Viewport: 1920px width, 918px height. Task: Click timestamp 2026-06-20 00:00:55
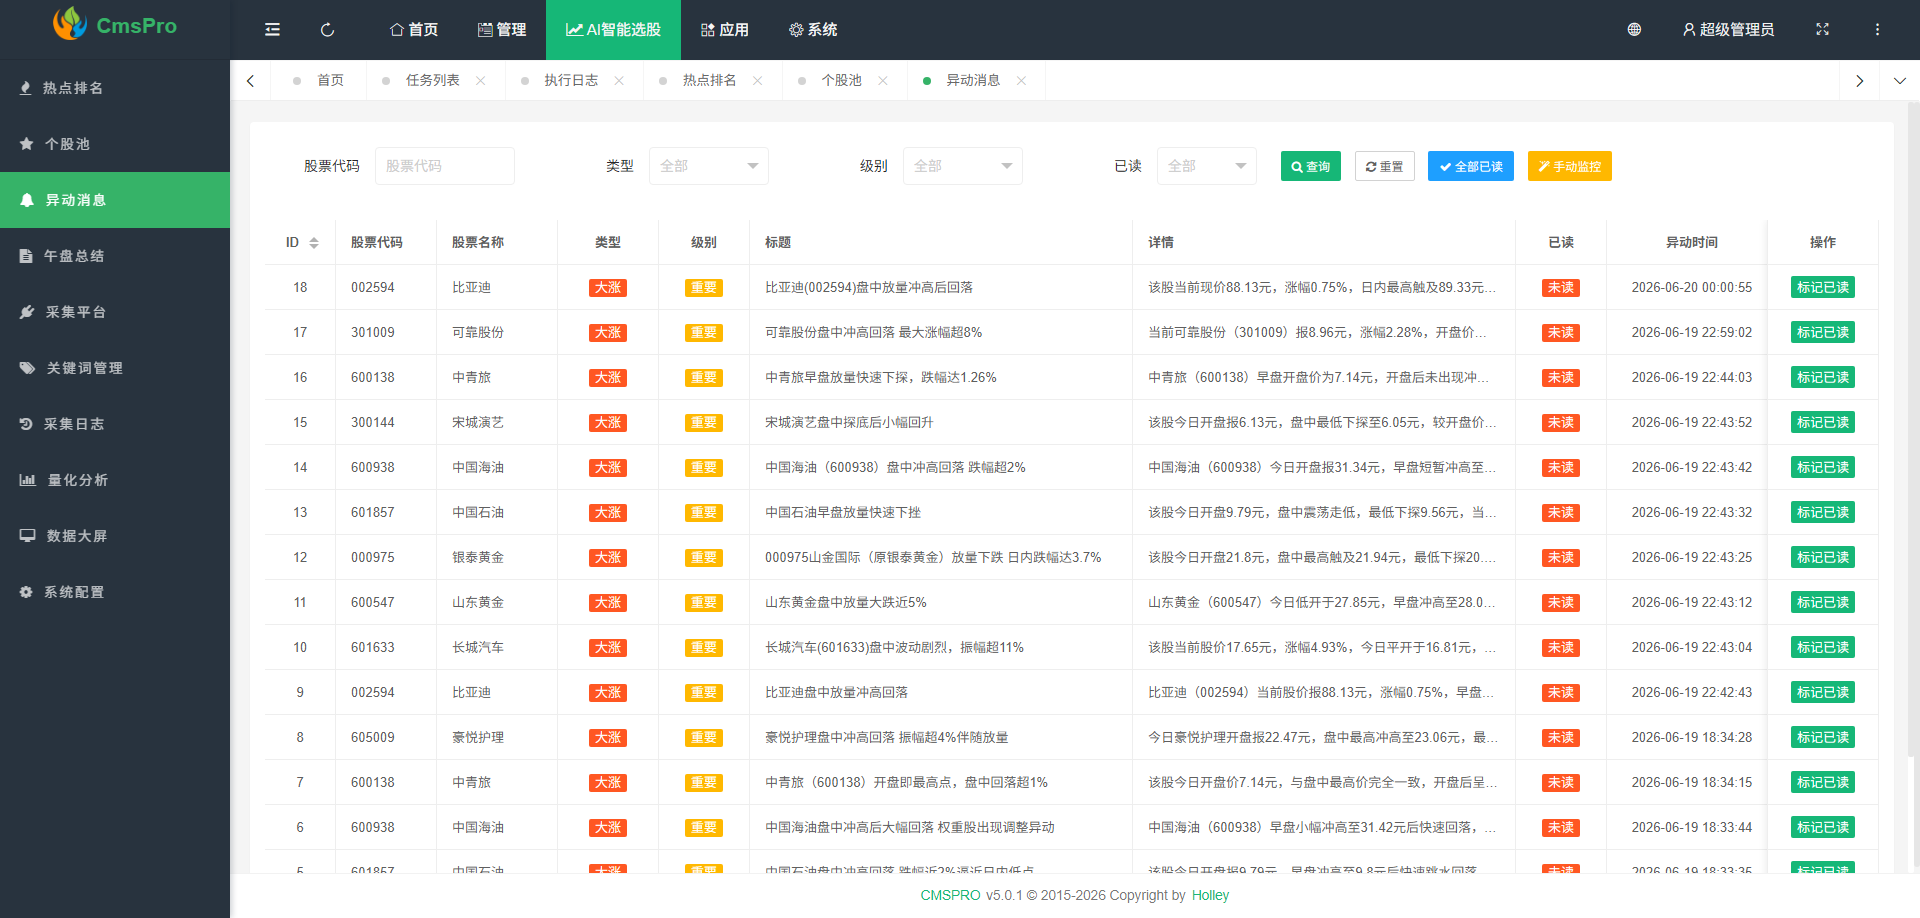click(1692, 288)
